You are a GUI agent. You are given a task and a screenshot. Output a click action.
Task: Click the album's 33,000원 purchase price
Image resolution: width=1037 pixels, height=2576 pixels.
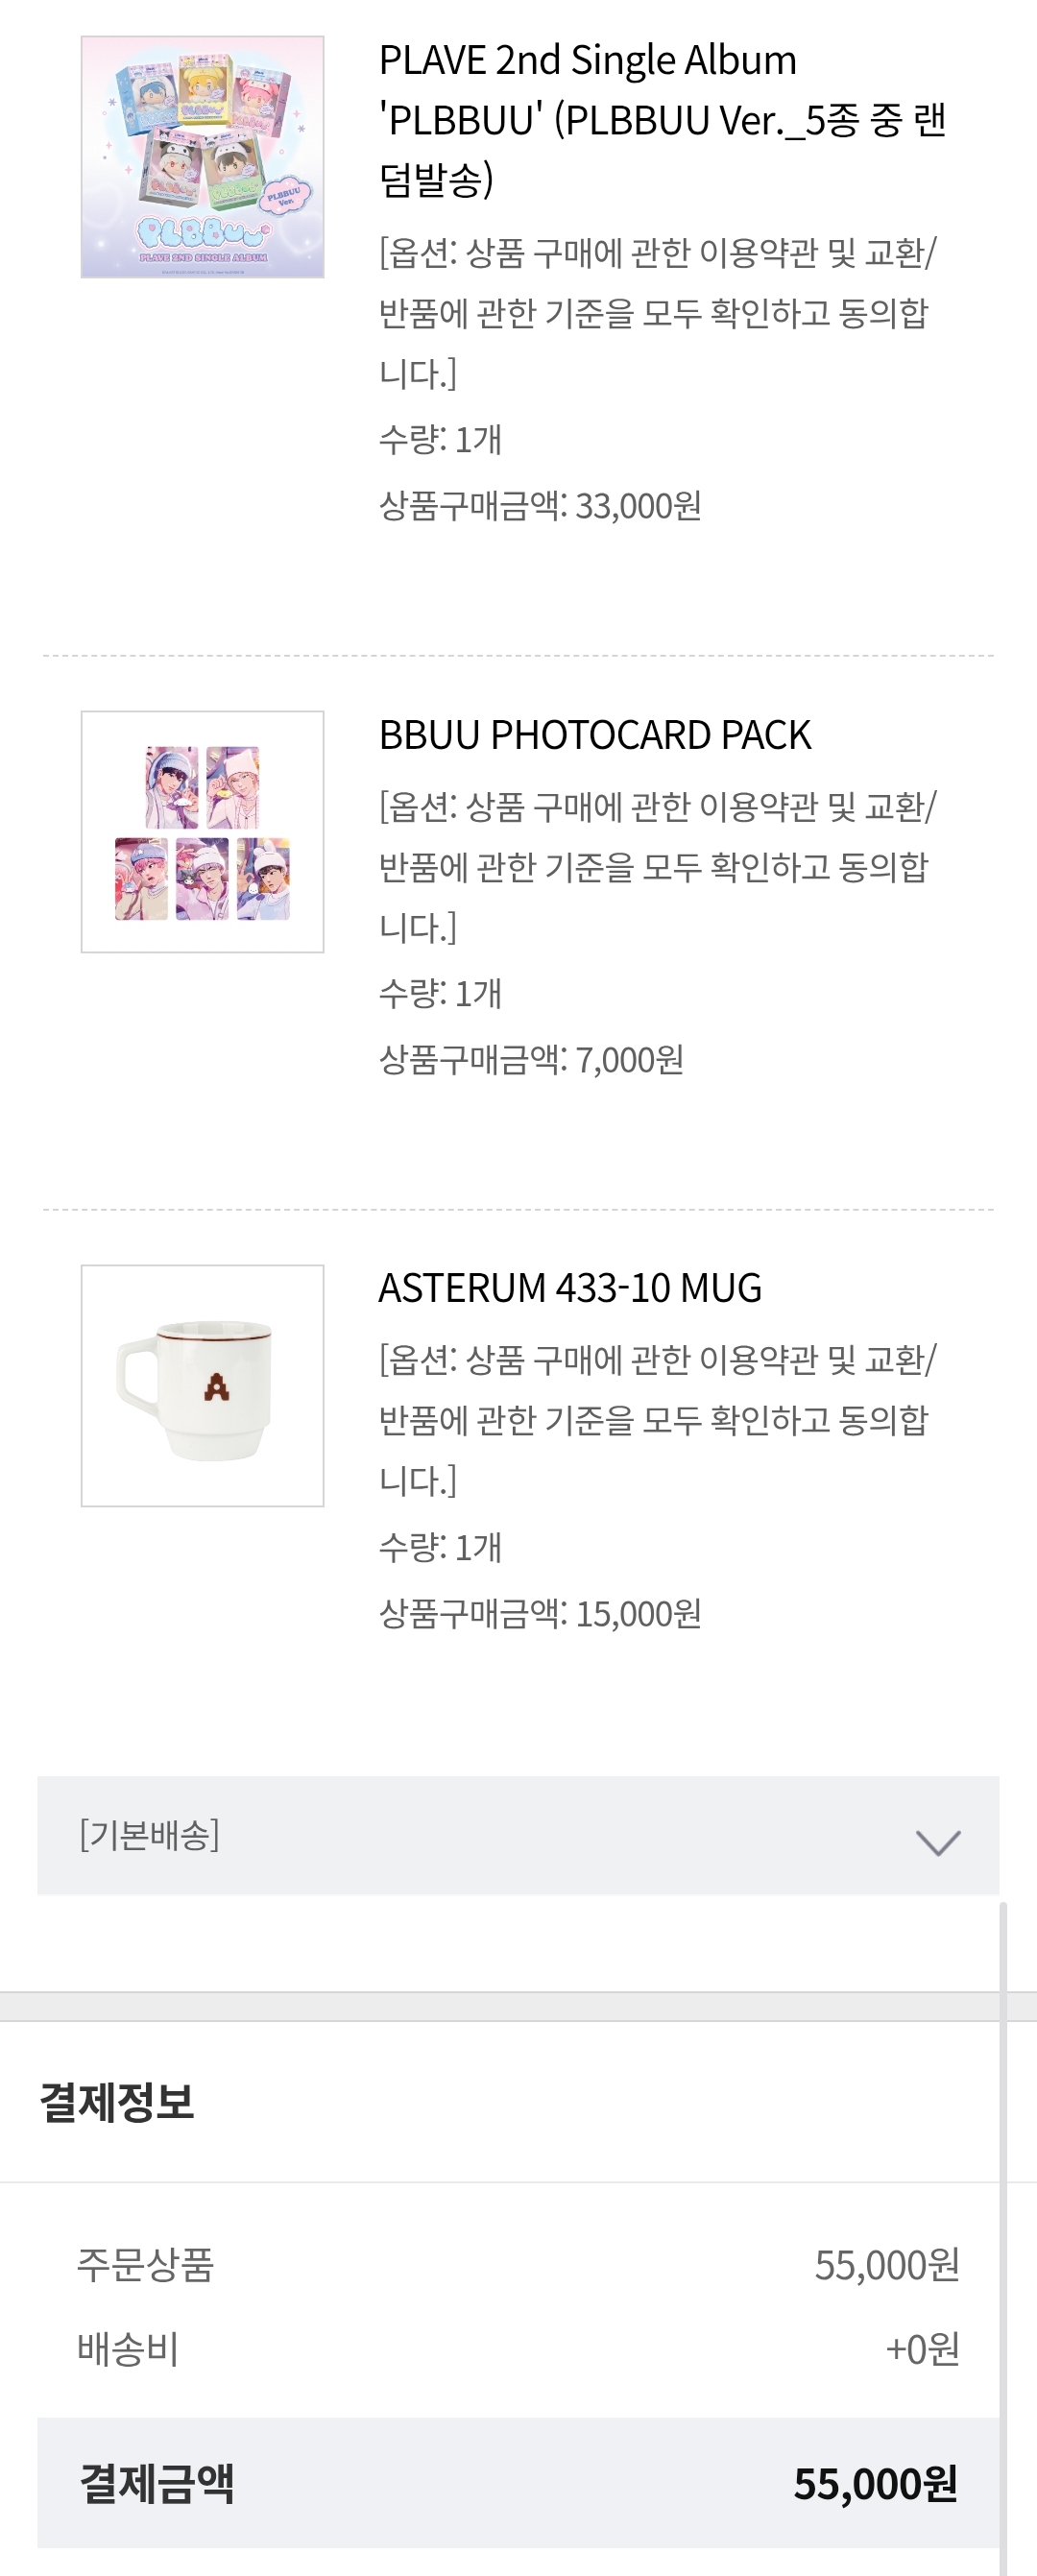[x=638, y=506]
